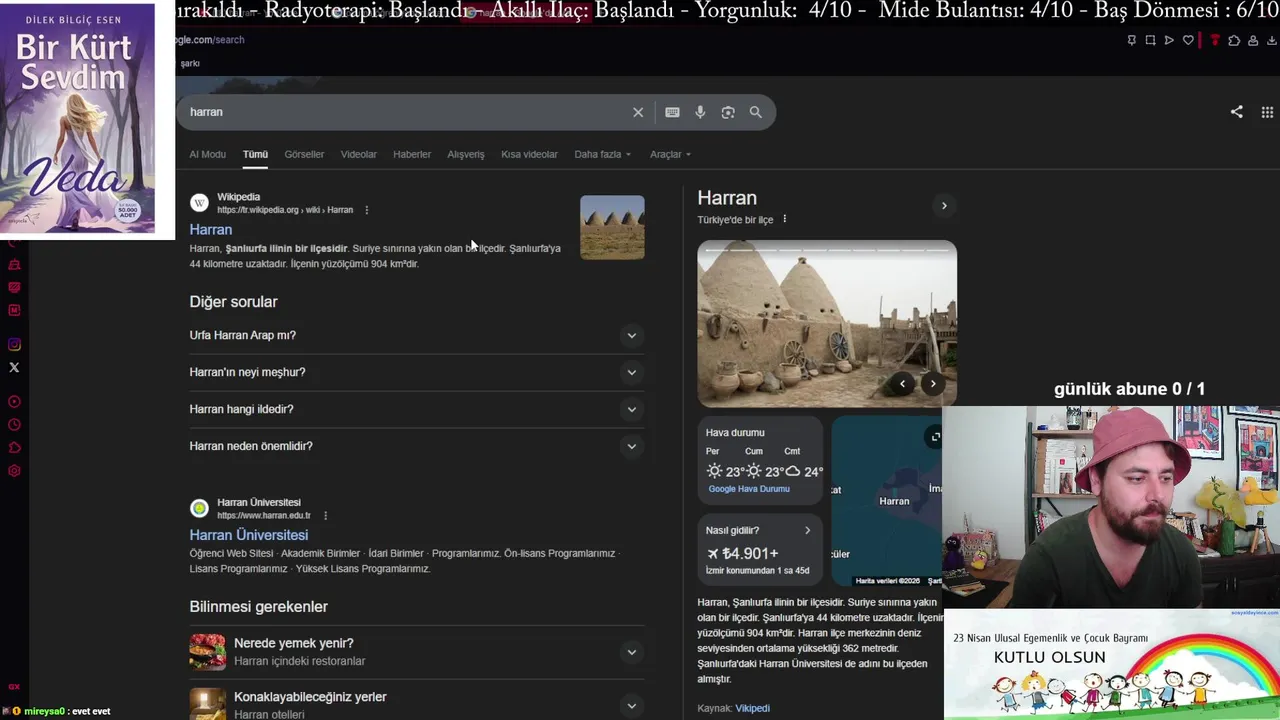
Task: Open the 'Araçlar' dropdown
Action: pos(670,154)
